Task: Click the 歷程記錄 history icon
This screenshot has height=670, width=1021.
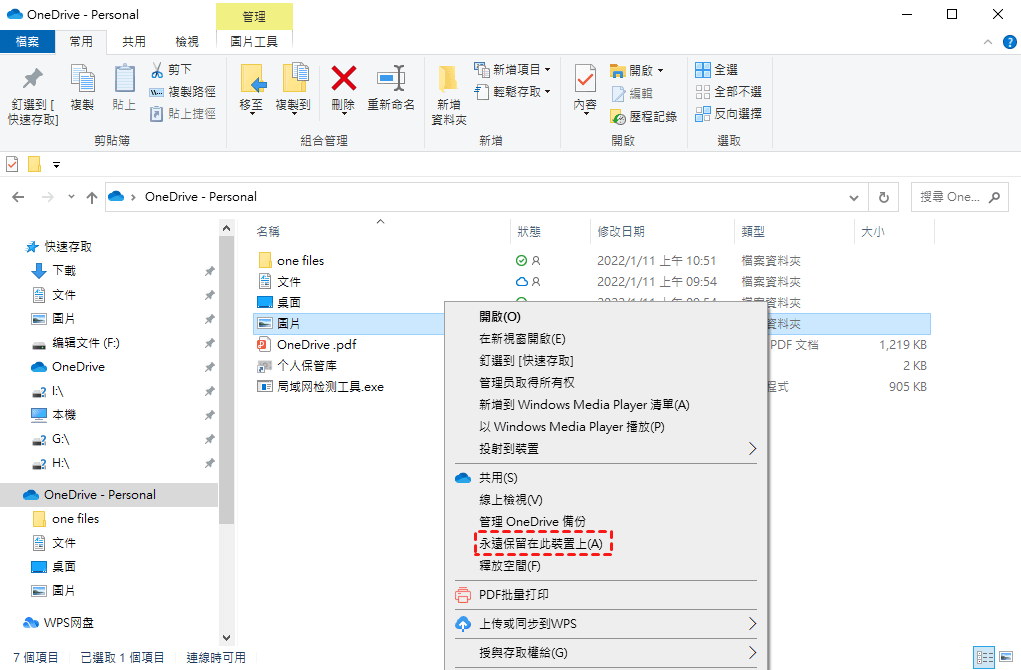Action: coord(618,117)
